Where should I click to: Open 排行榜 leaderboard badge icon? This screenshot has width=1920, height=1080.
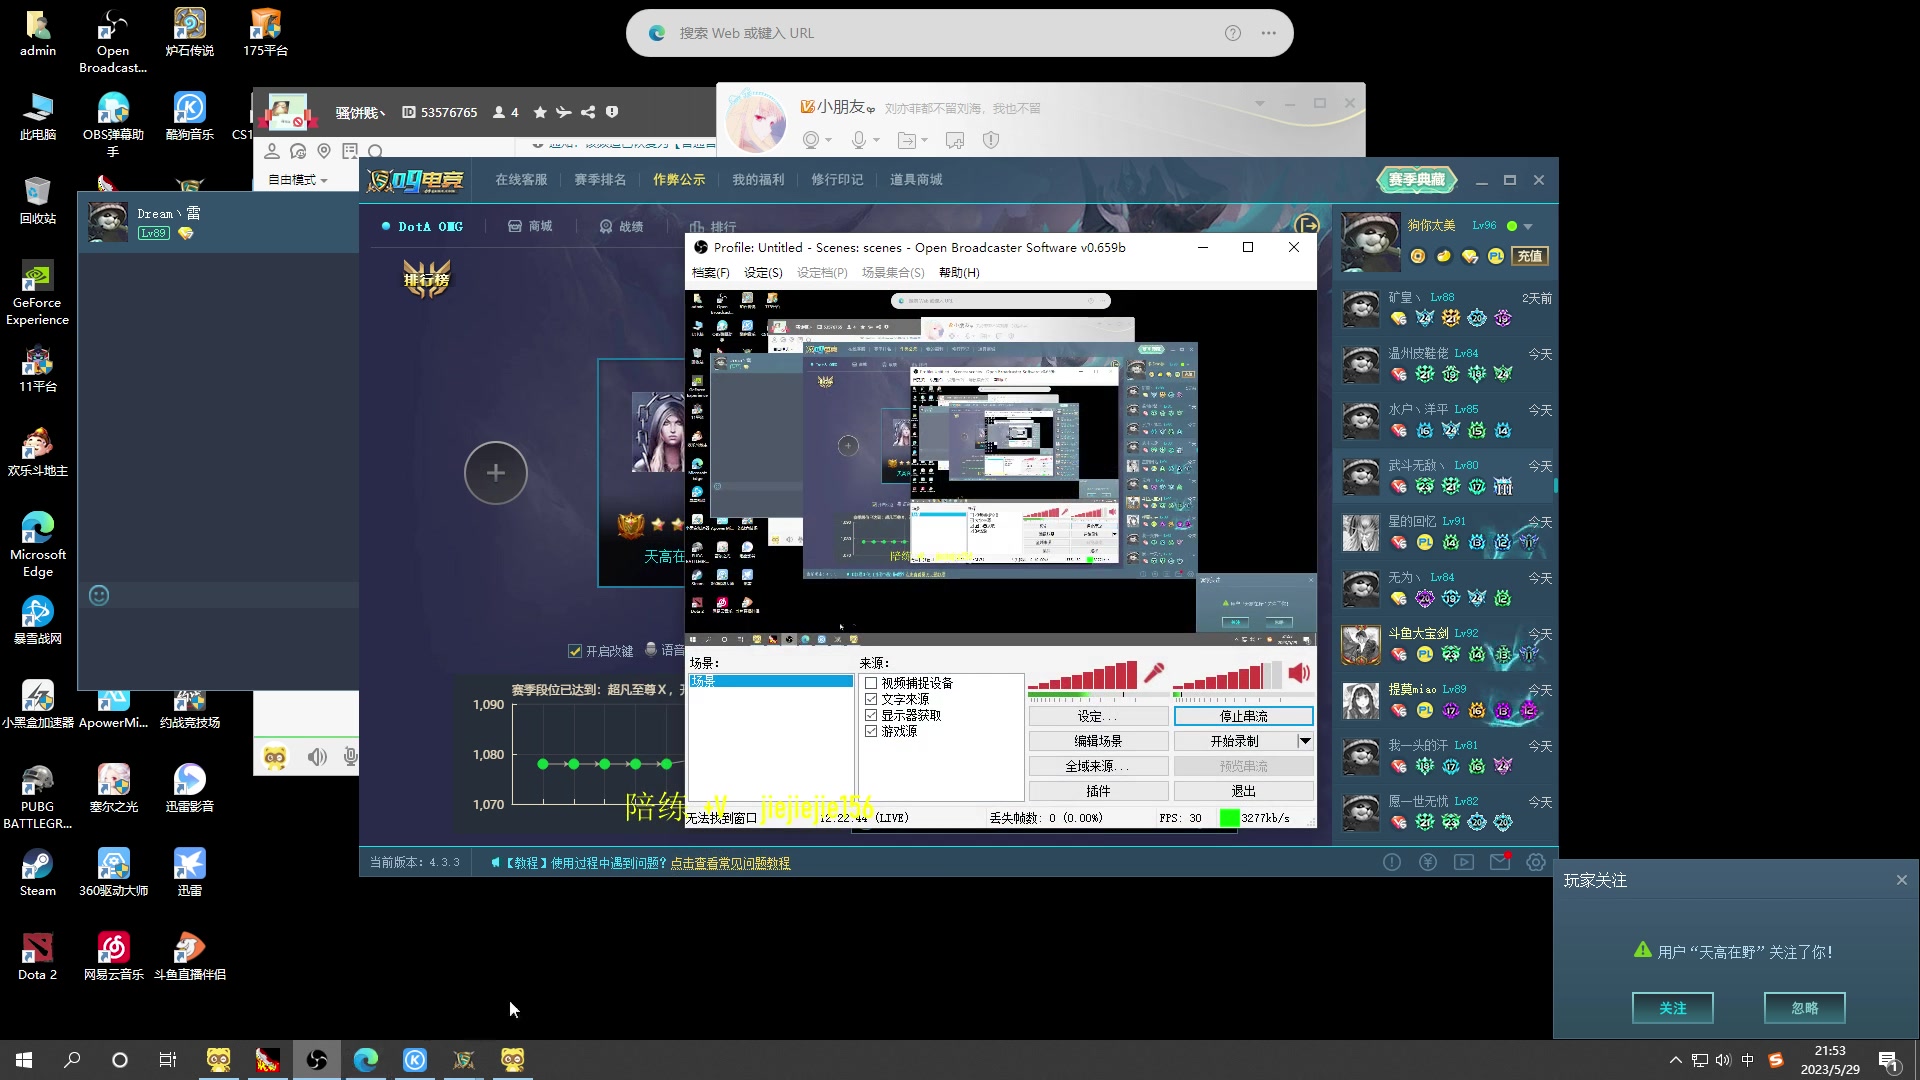point(427,279)
